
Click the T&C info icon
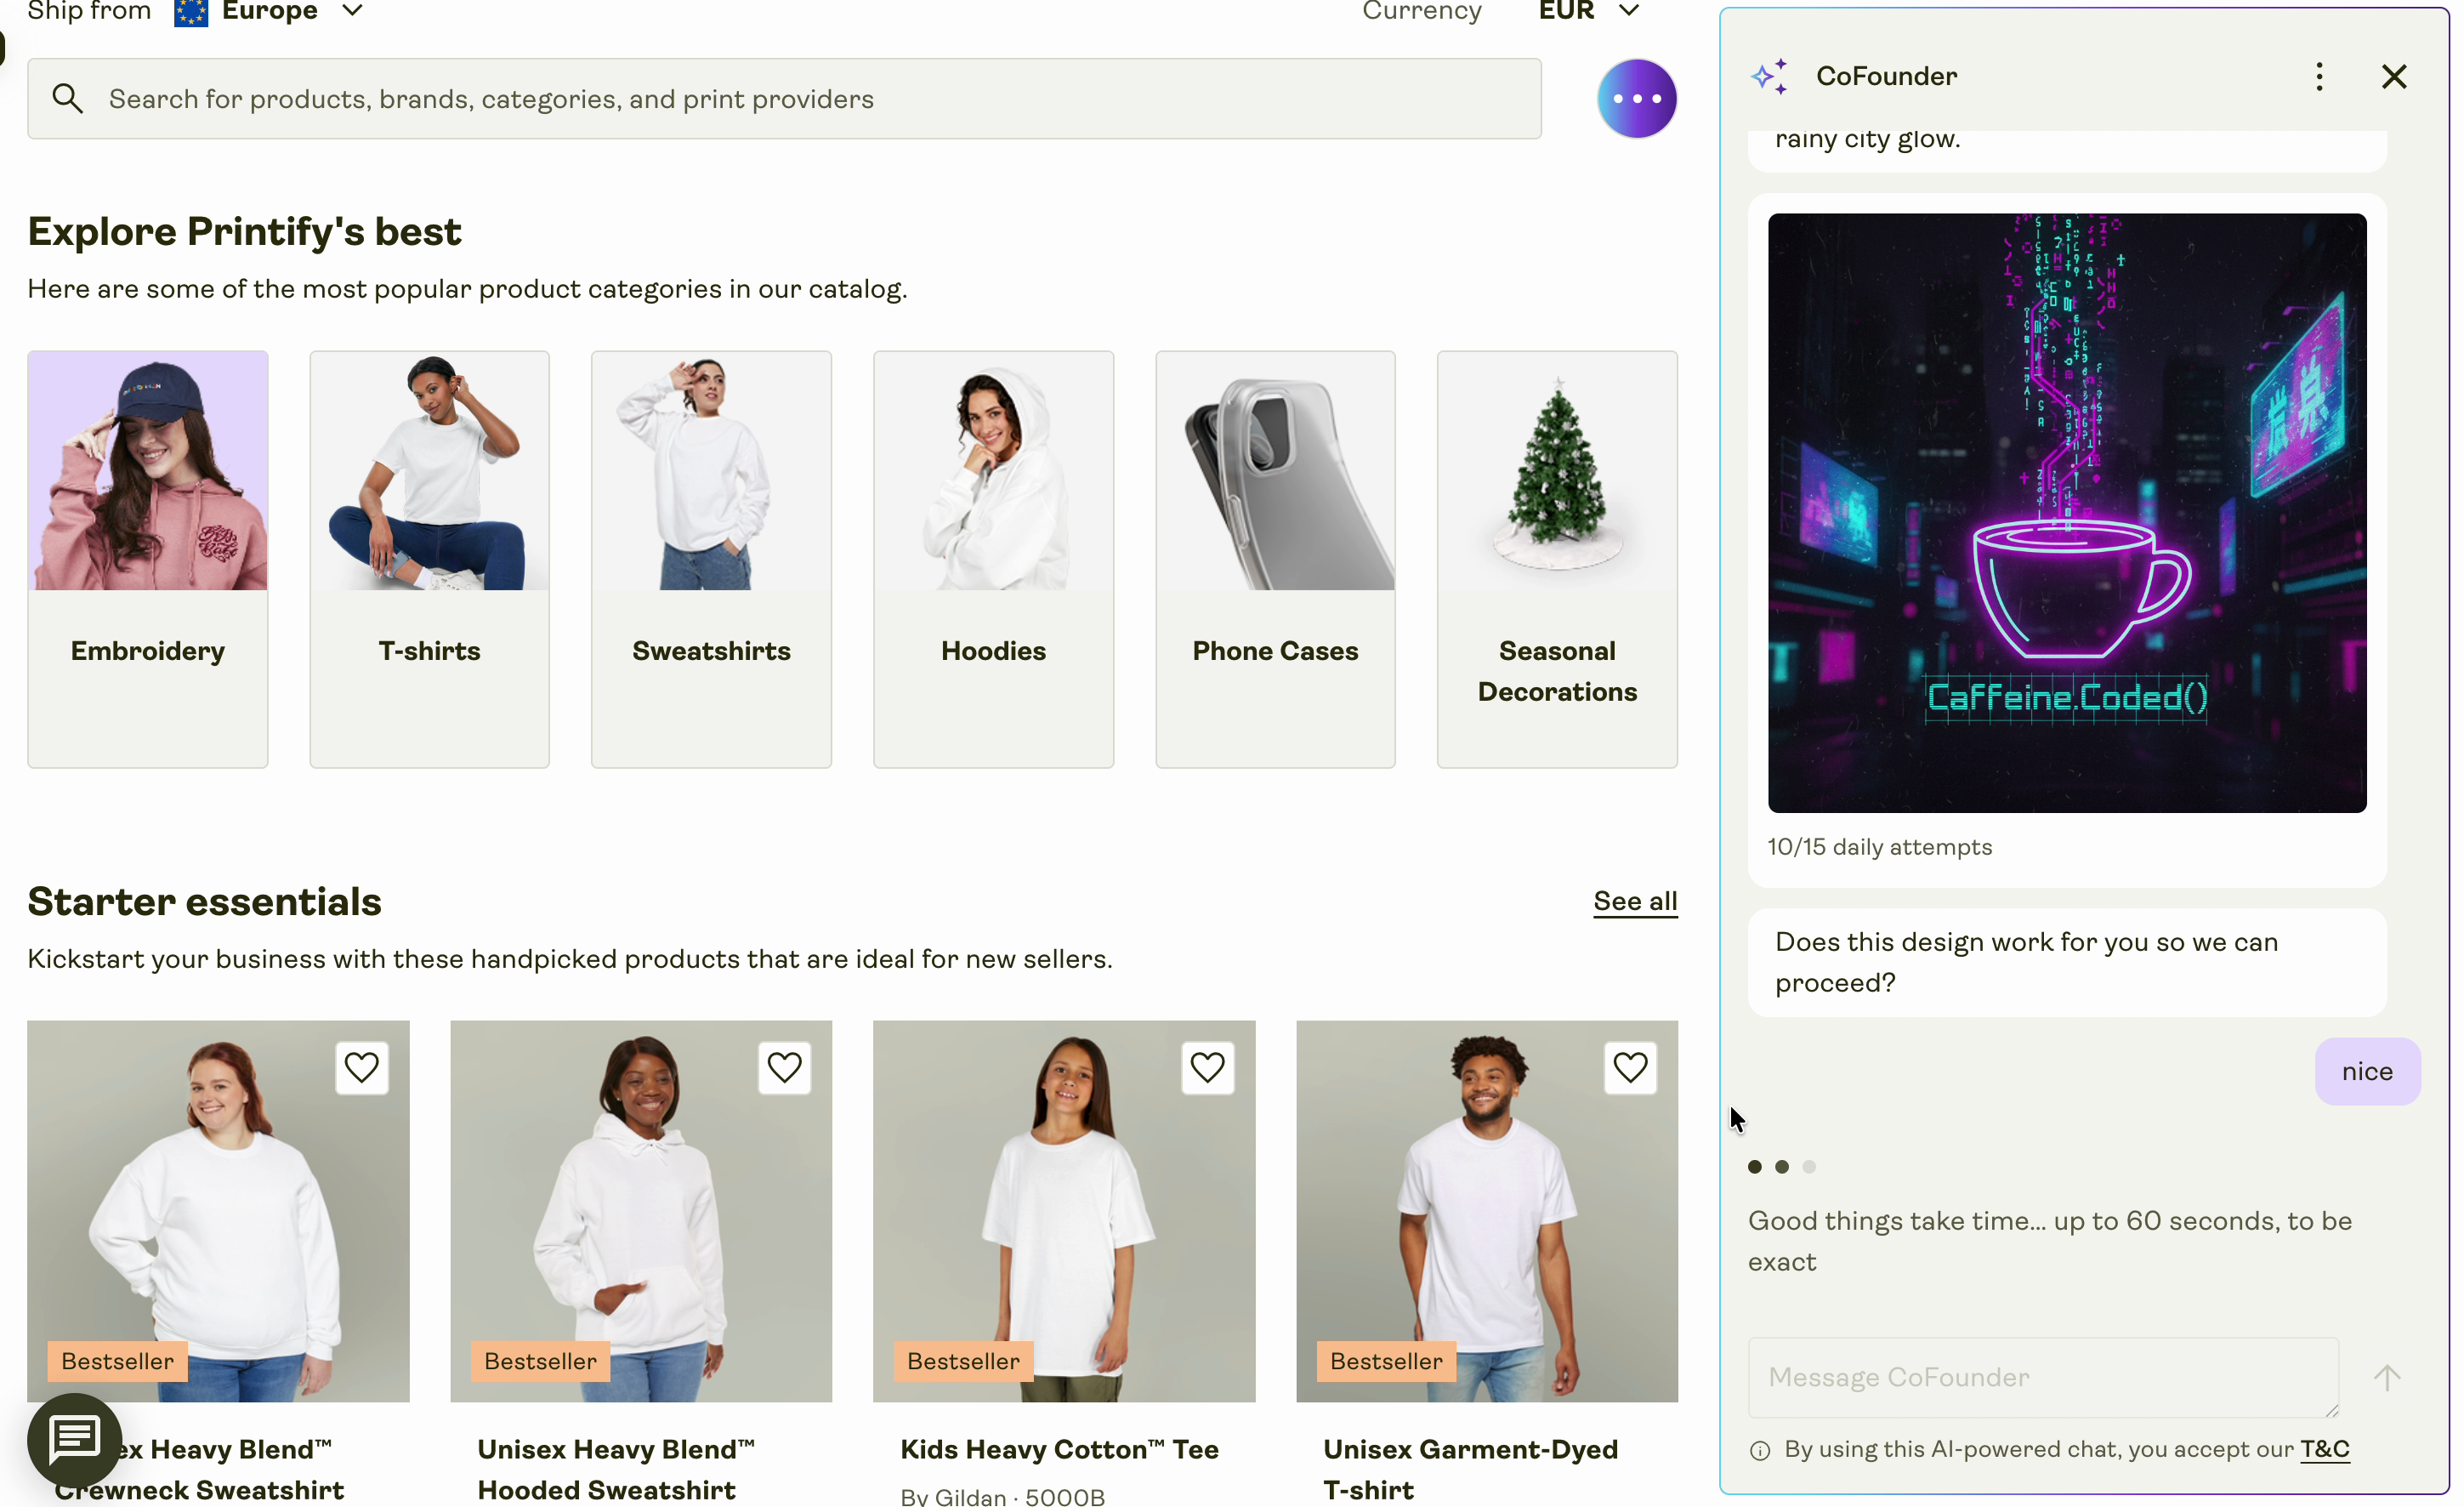pos(1760,1450)
